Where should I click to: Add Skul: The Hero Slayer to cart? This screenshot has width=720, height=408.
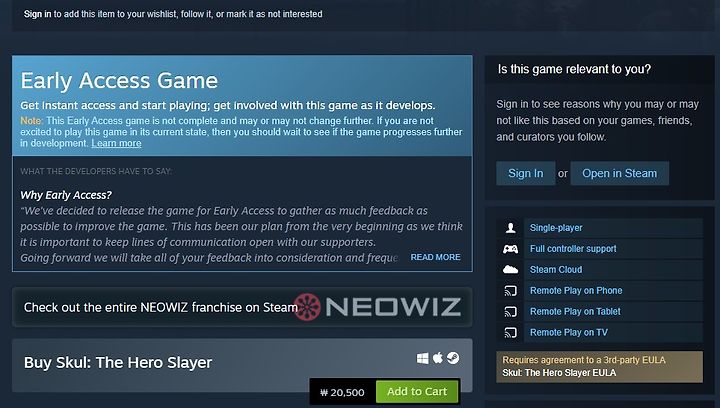pyautogui.click(x=417, y=391)
